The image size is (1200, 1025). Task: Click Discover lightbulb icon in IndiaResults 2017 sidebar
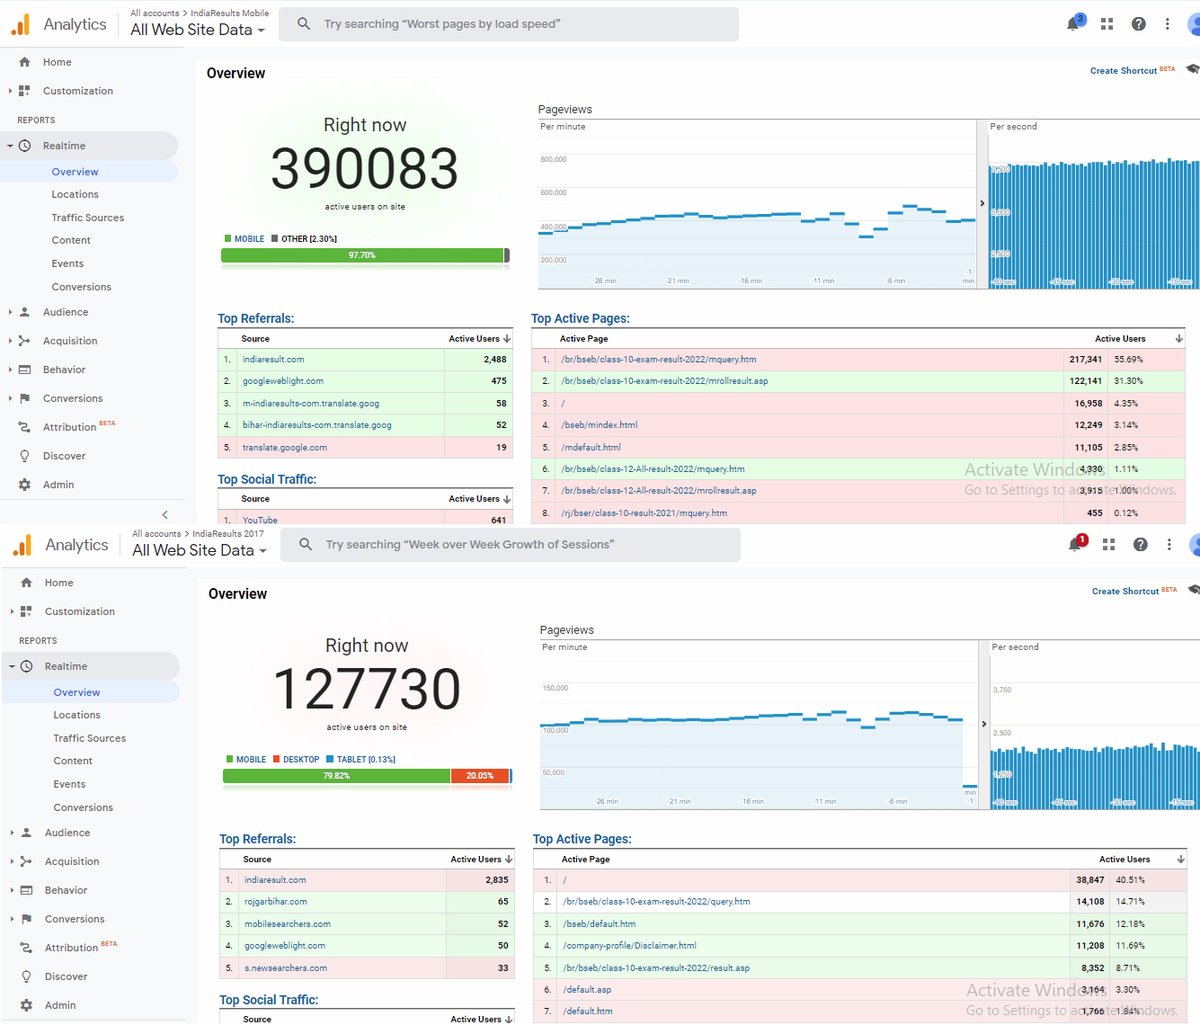click(x=27, y=977)
